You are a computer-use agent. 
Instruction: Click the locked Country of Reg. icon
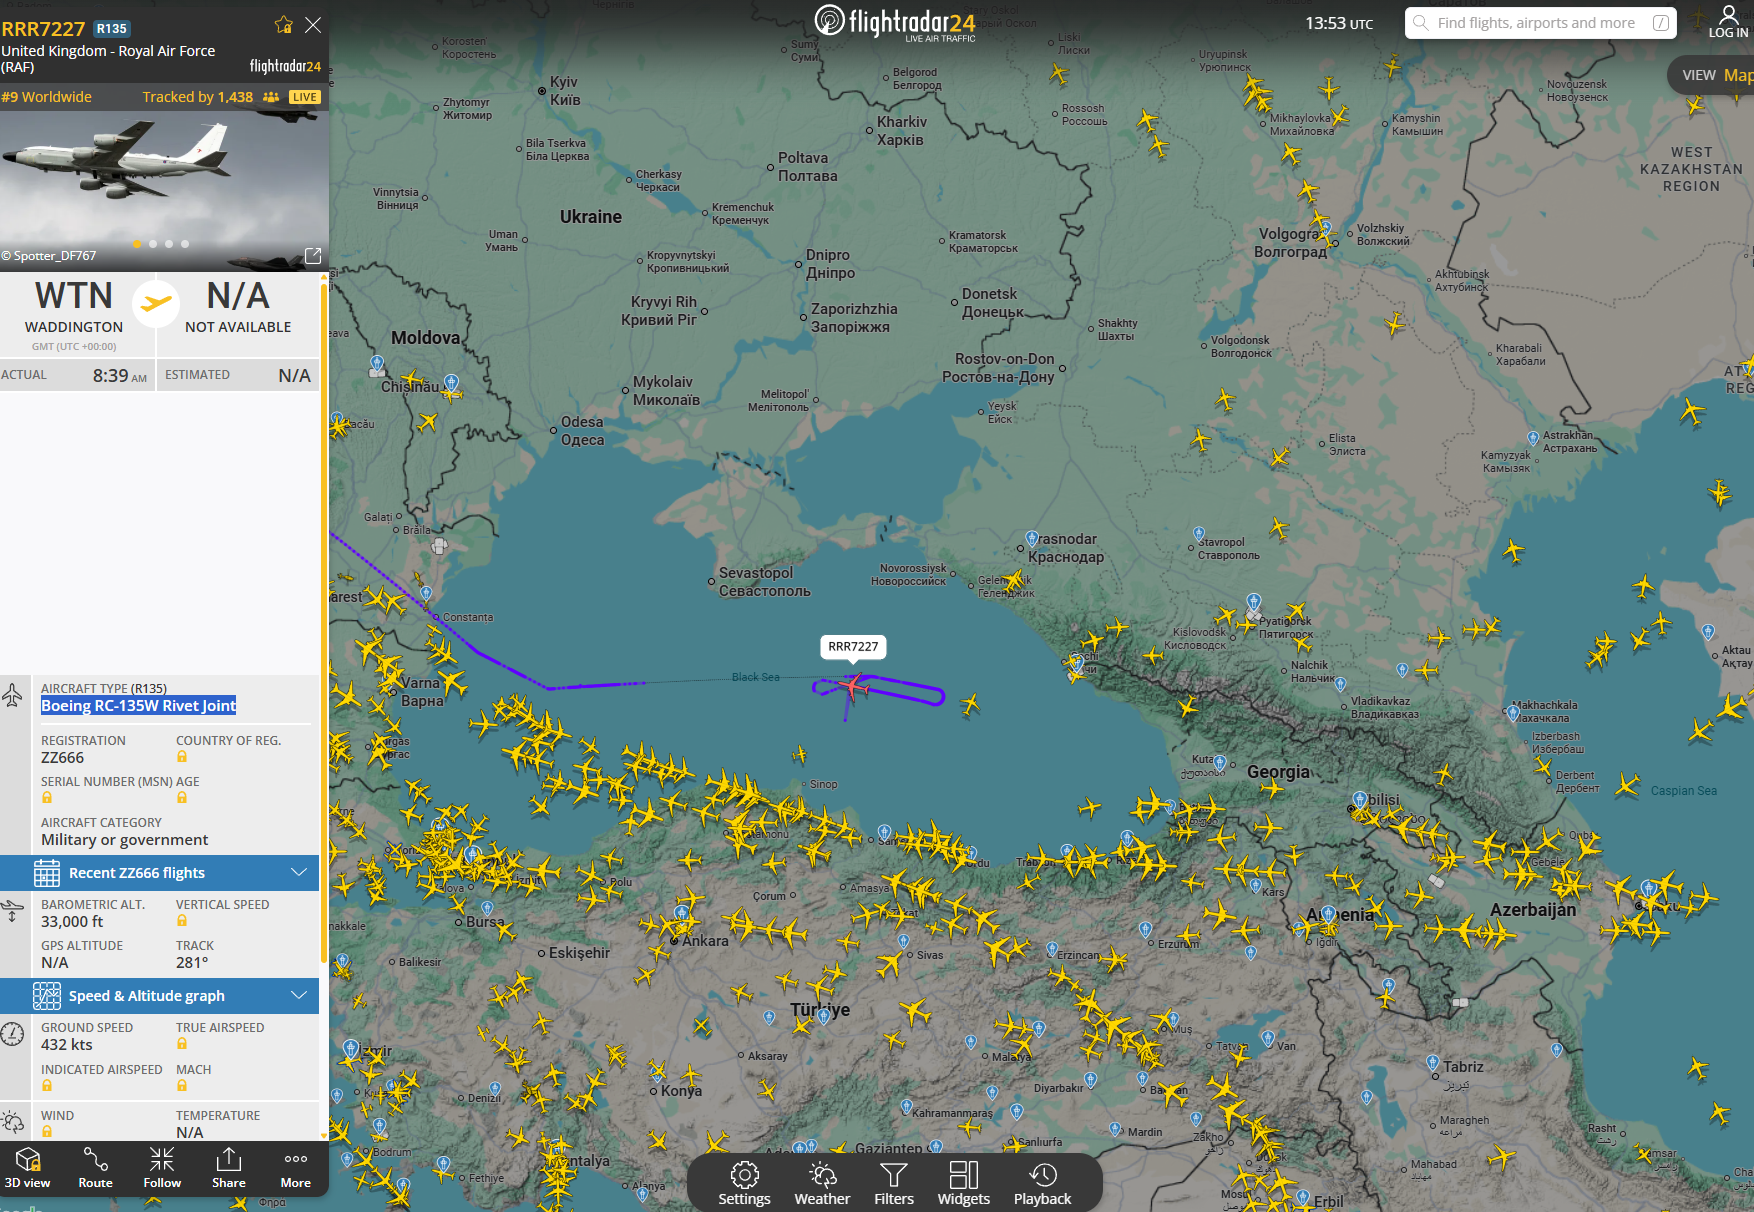tap(182, 757)
